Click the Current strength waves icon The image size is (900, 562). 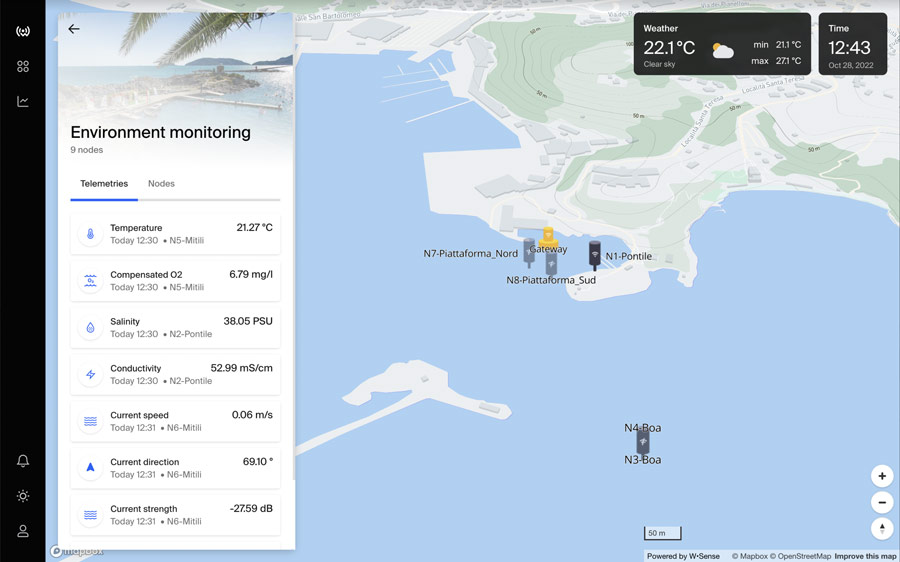(x=90, y=515)
